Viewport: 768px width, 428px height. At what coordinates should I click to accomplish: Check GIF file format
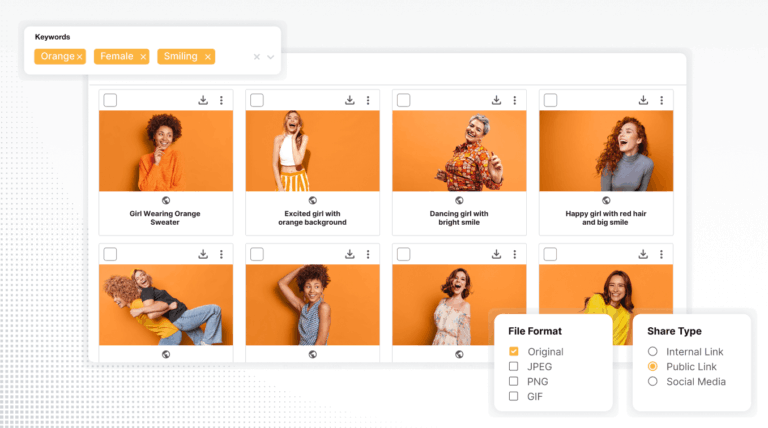click(513, 396)
